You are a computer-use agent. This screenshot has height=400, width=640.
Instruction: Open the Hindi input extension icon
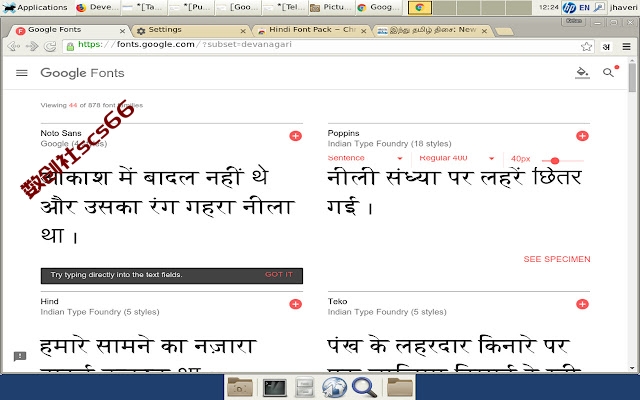coord(607,47)
